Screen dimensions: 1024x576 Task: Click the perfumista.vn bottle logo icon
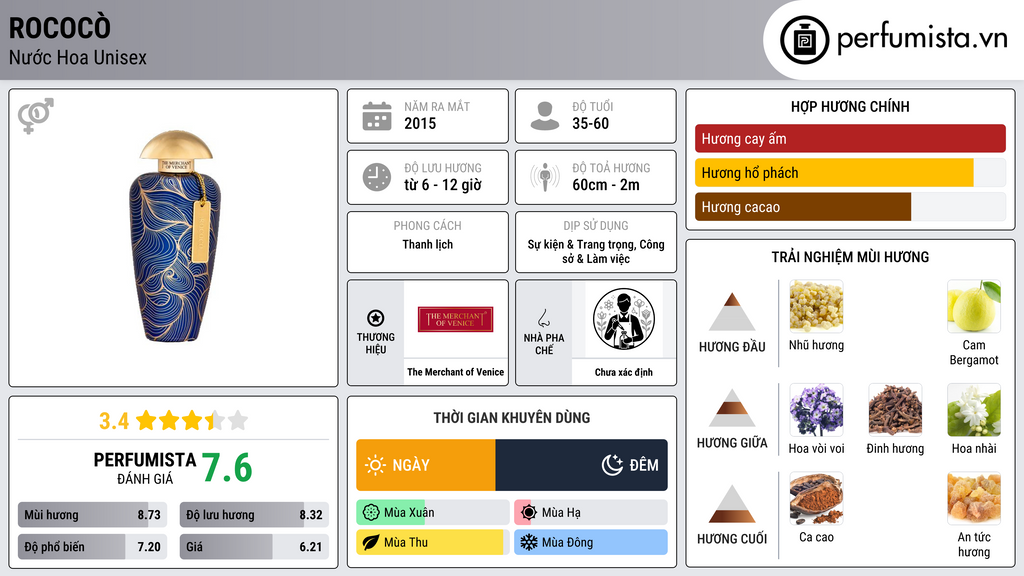804,40
